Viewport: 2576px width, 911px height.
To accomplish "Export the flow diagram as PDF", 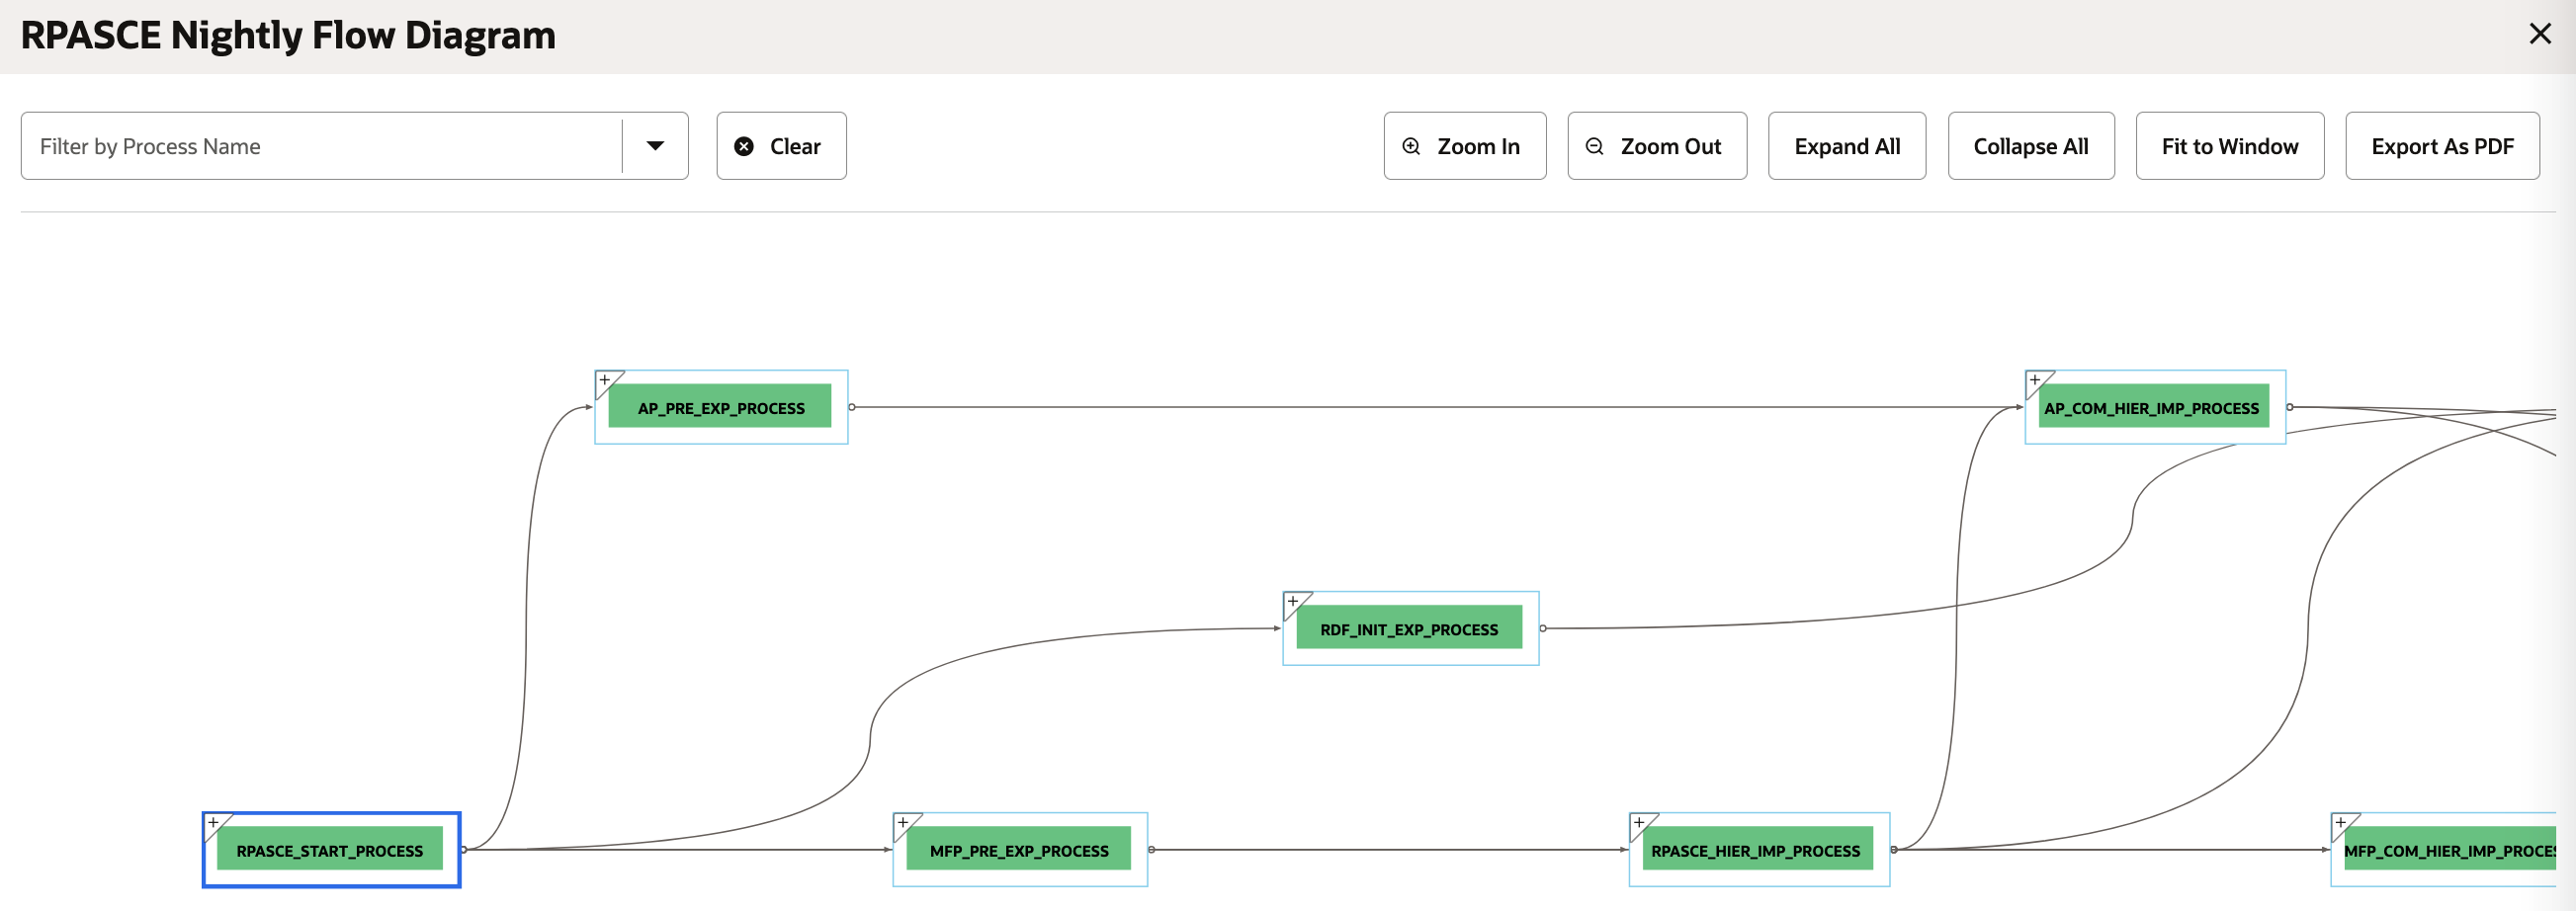I will point(2441,146).
